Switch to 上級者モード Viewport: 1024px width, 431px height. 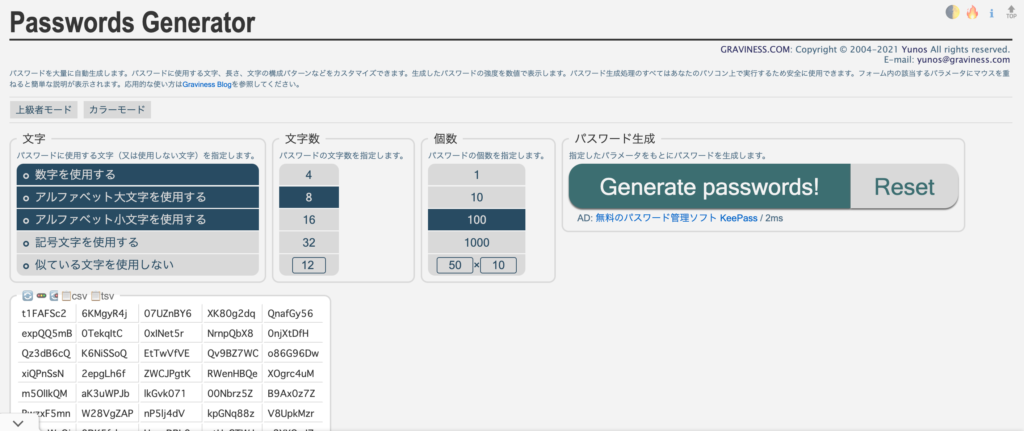click(x=41, y=110)
